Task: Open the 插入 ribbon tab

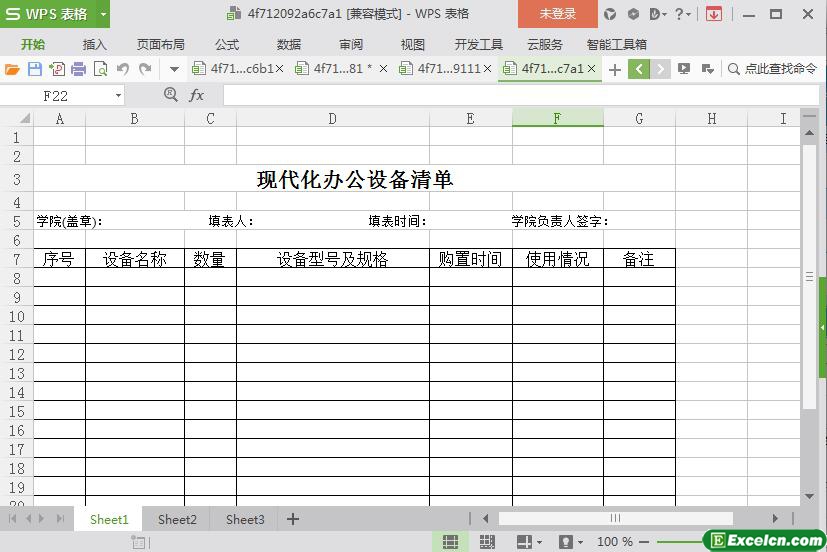Action: [94, 45]
